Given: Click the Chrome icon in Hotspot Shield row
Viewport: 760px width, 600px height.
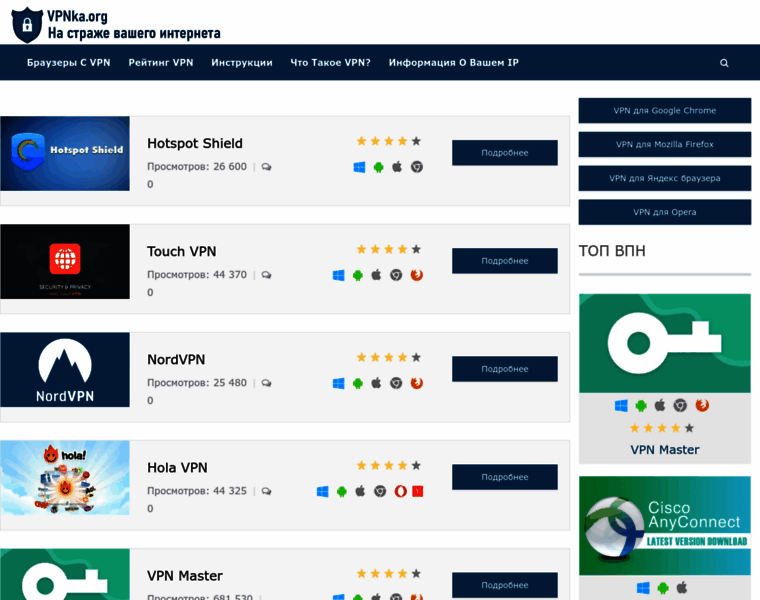Looking at the screenshot, I should 417,167.
